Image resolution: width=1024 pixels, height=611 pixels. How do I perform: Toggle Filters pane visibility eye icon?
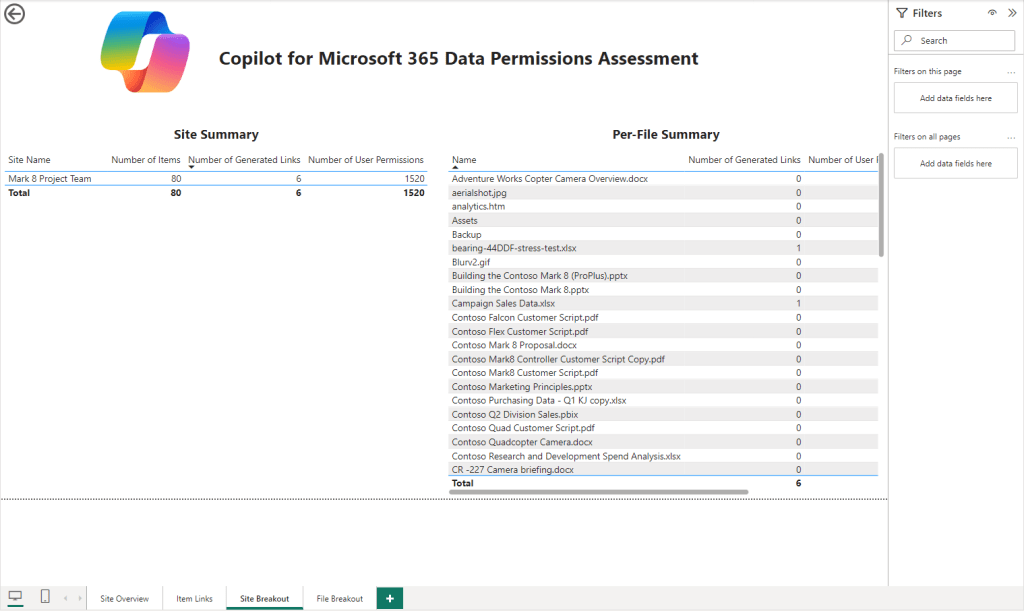[x=991, y=13]
